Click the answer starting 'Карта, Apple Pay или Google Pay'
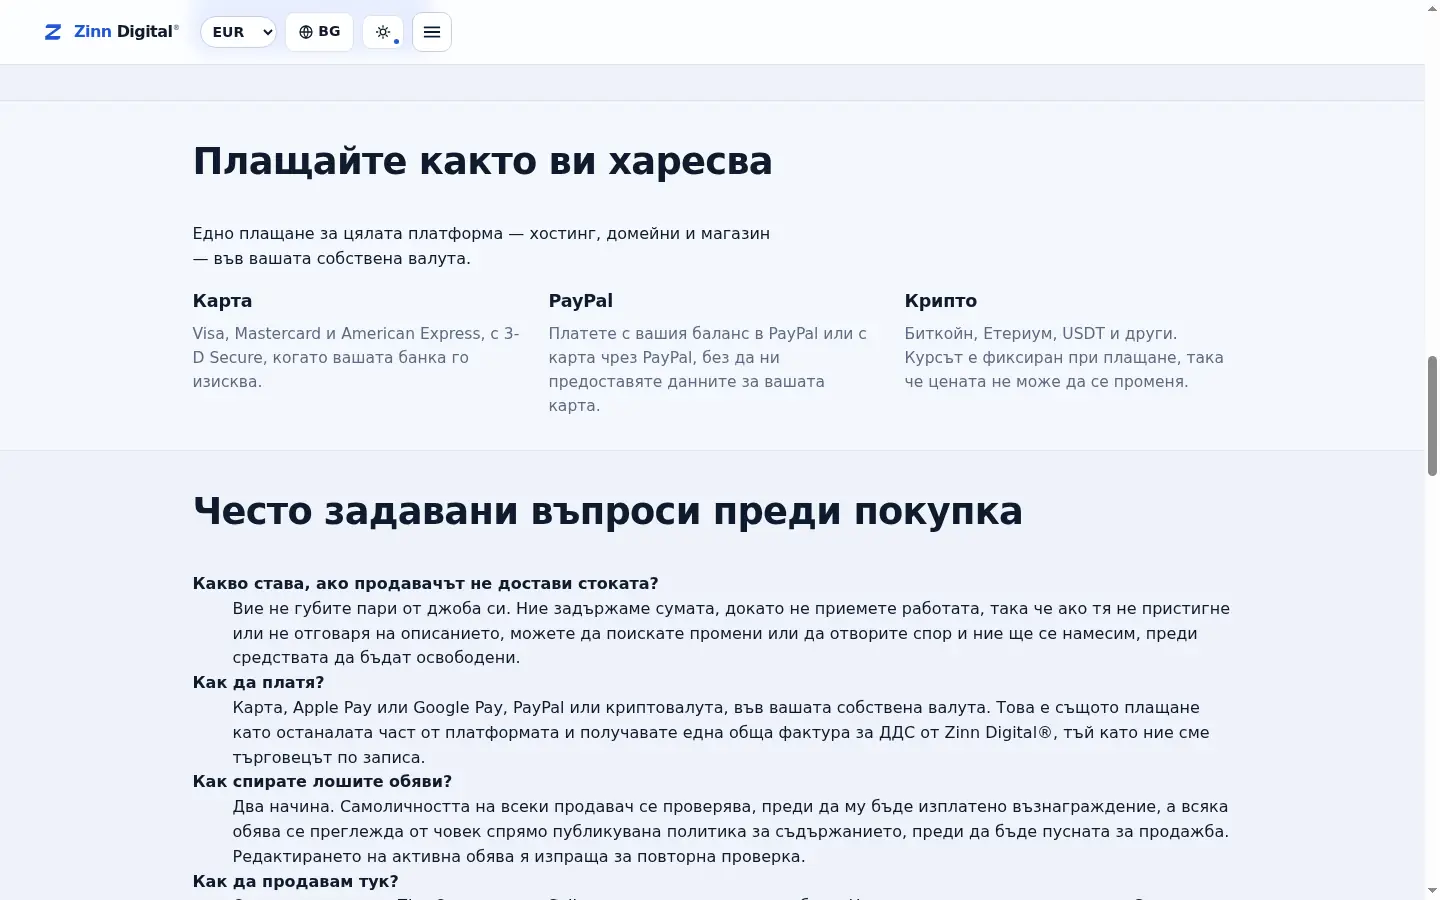1440x900 pixels. click(x=721, y=732)
